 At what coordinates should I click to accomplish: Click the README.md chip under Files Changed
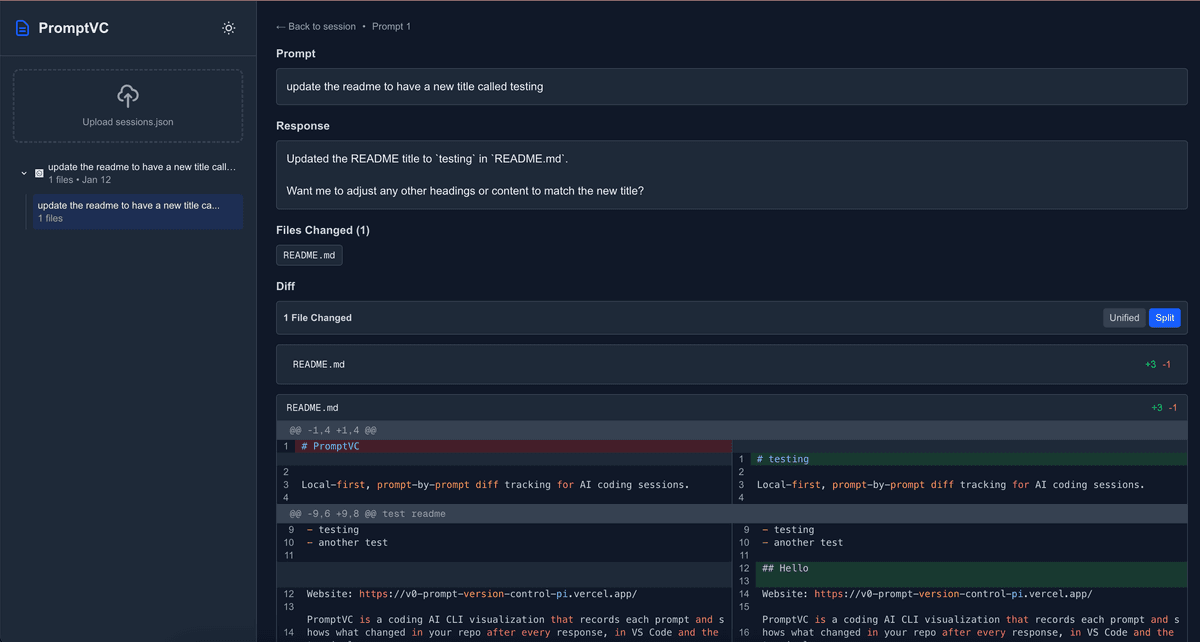pos(309,255)
